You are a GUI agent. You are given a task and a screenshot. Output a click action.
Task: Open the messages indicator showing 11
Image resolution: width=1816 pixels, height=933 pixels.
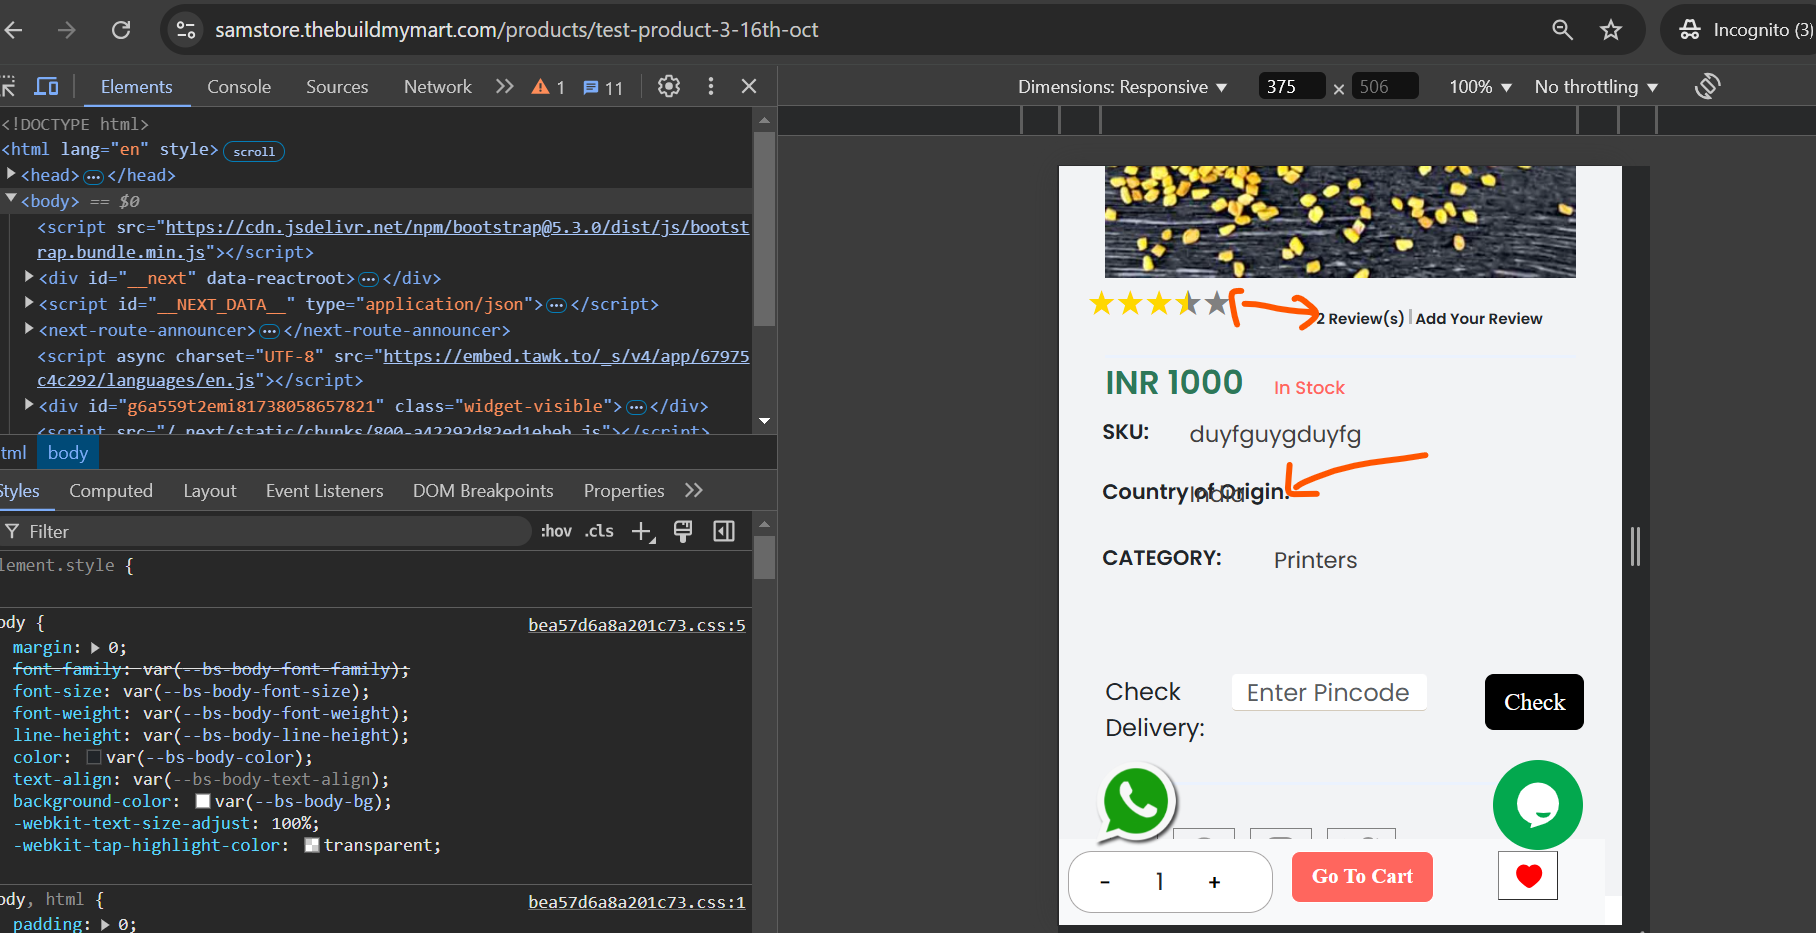click(x=603, y=87)
